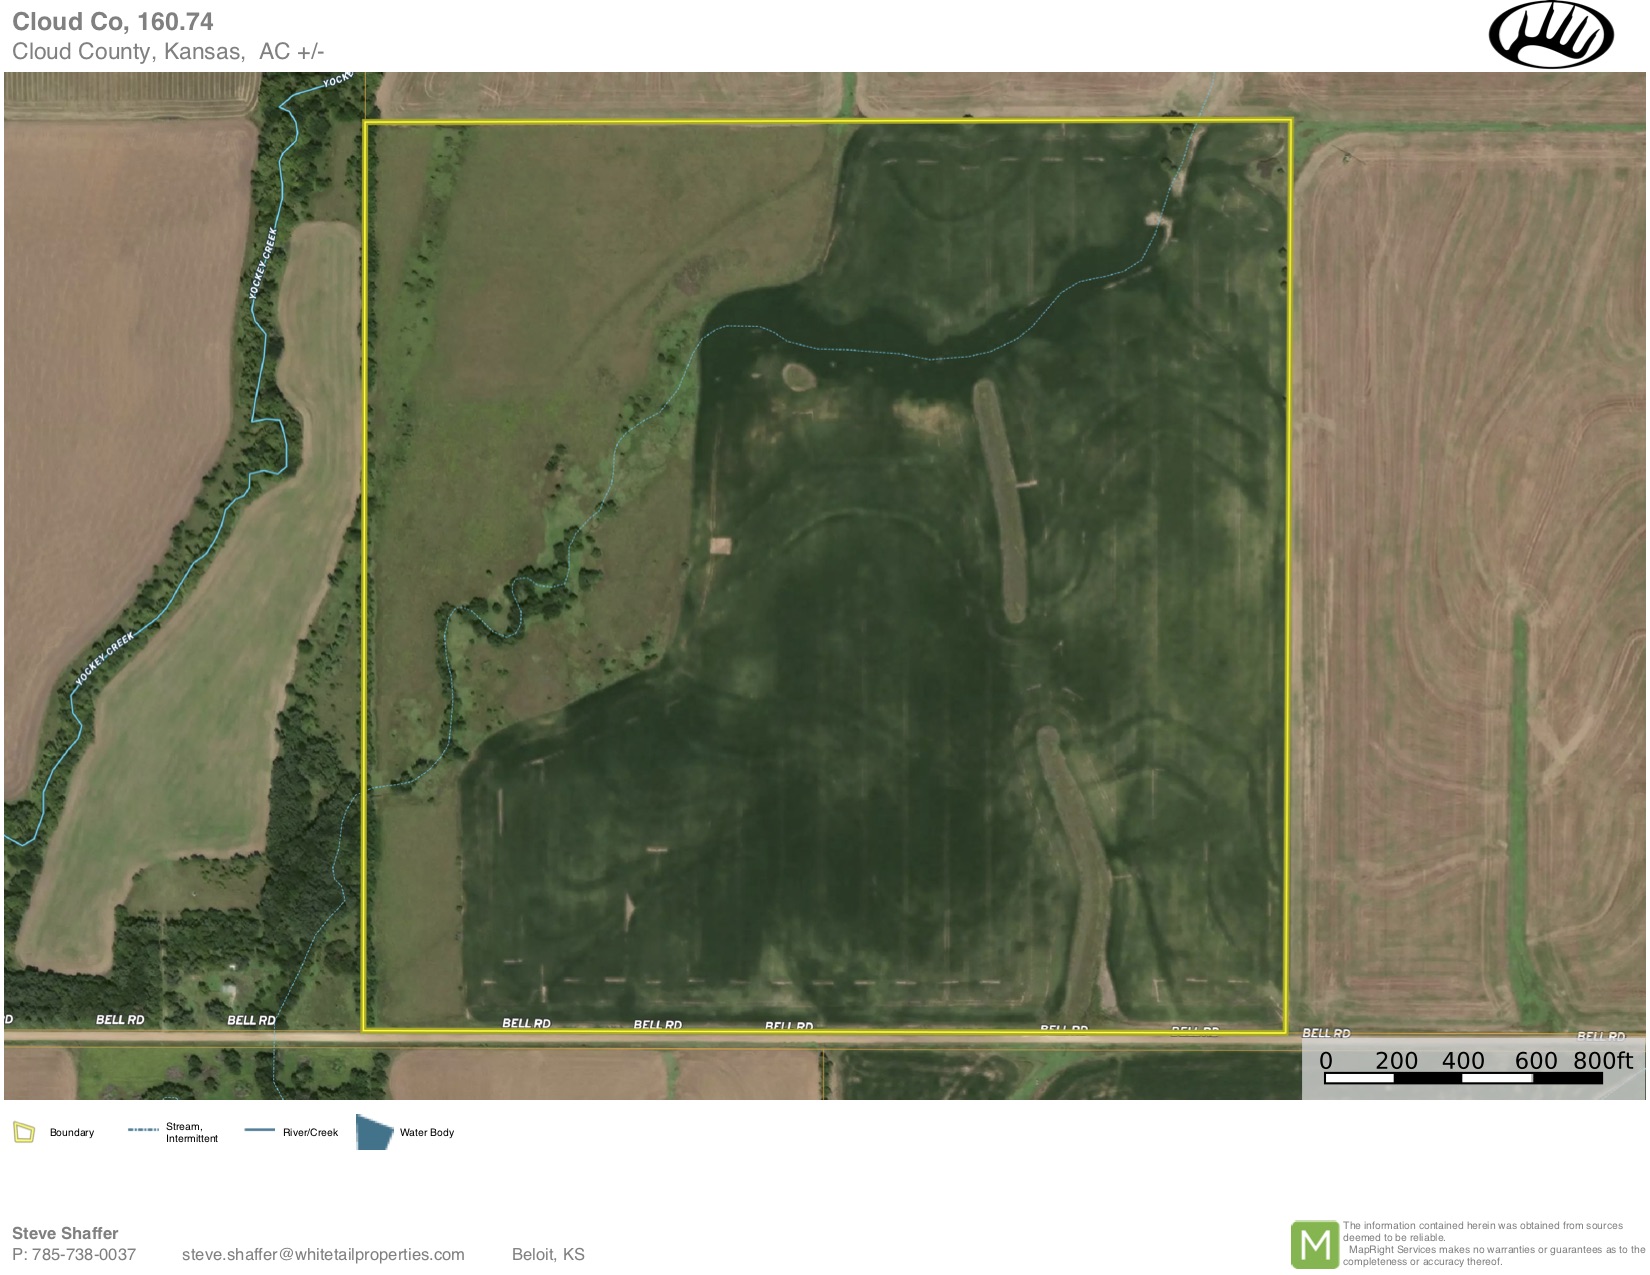Image resolution: width=1650 pixels, height=1275 pixels.
Task: Click the black-and-white scale bar
Action: pyautogui.click(x=1463, y=1079)
